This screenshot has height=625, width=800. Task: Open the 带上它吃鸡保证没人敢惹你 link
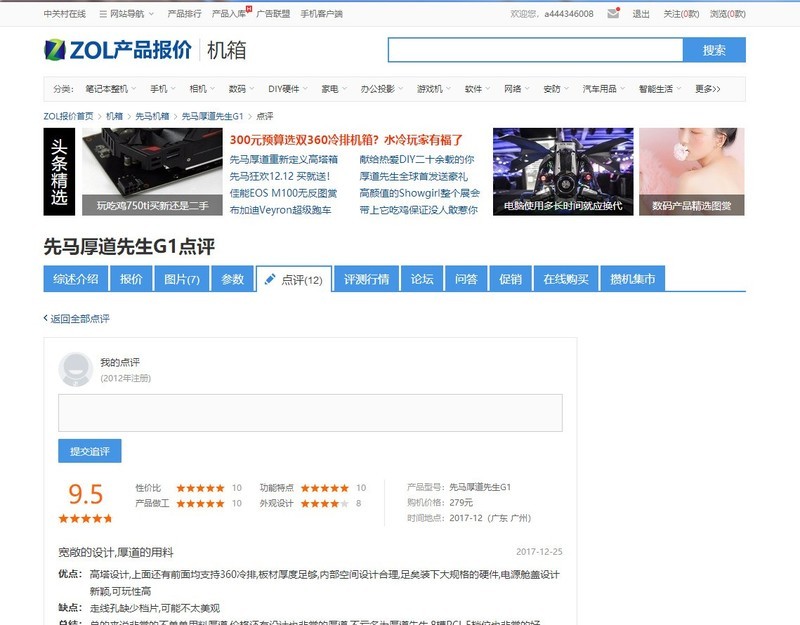418,210
